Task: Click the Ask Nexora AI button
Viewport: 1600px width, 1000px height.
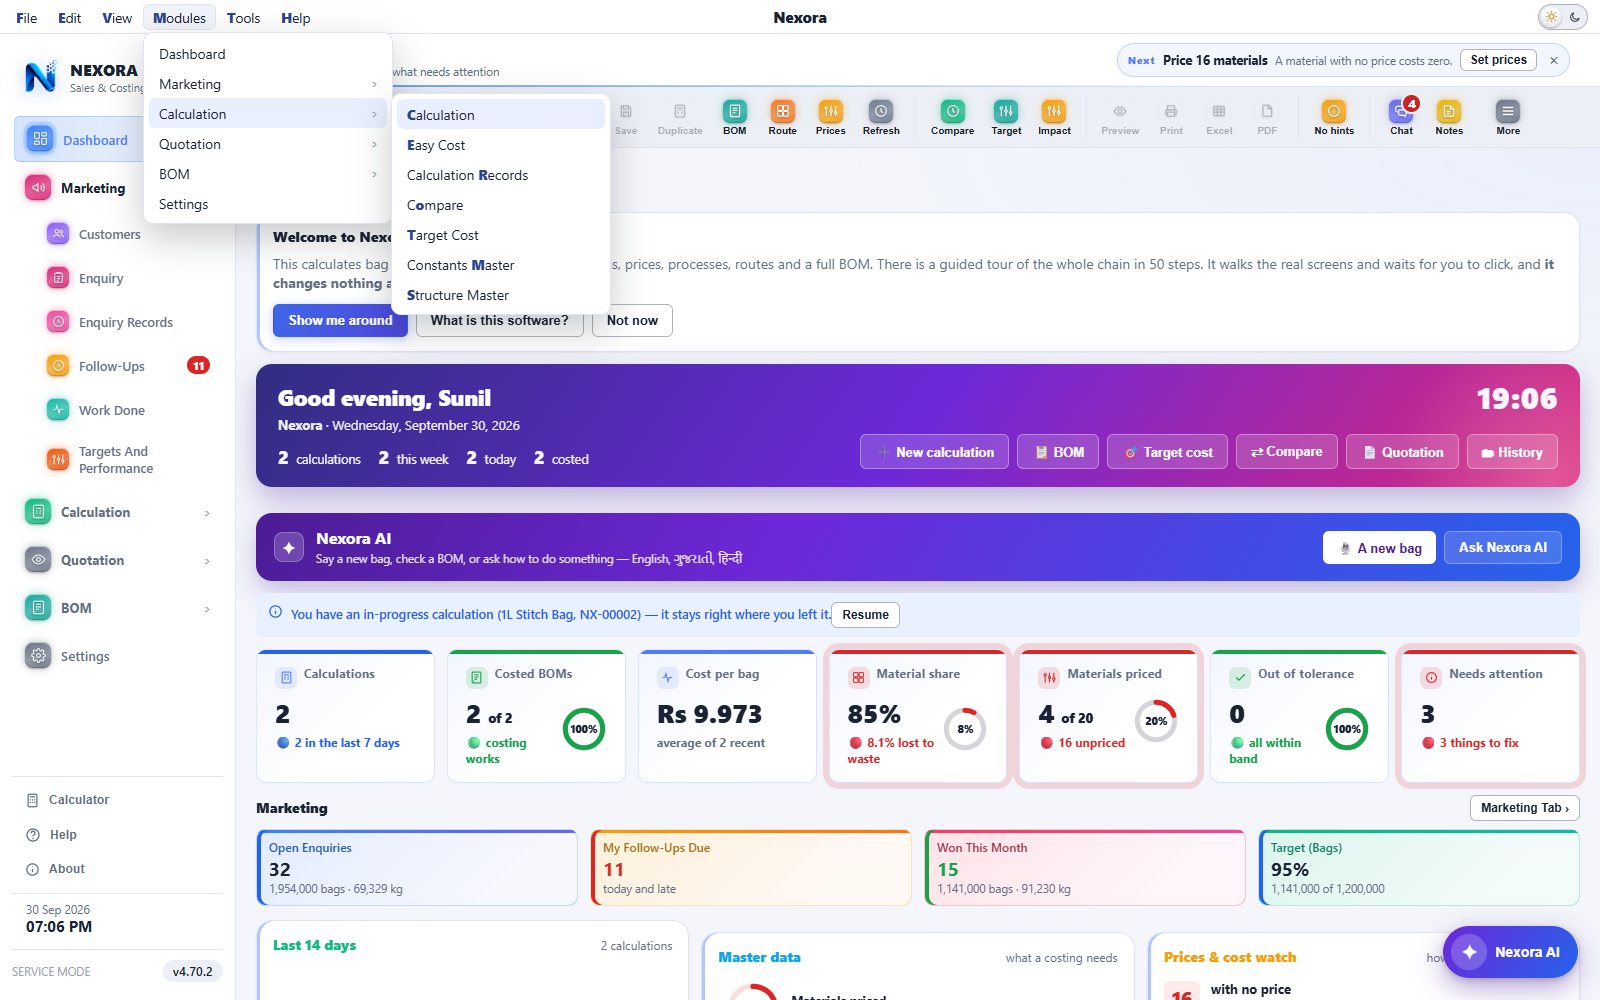Action: [x=1502, y=547]
